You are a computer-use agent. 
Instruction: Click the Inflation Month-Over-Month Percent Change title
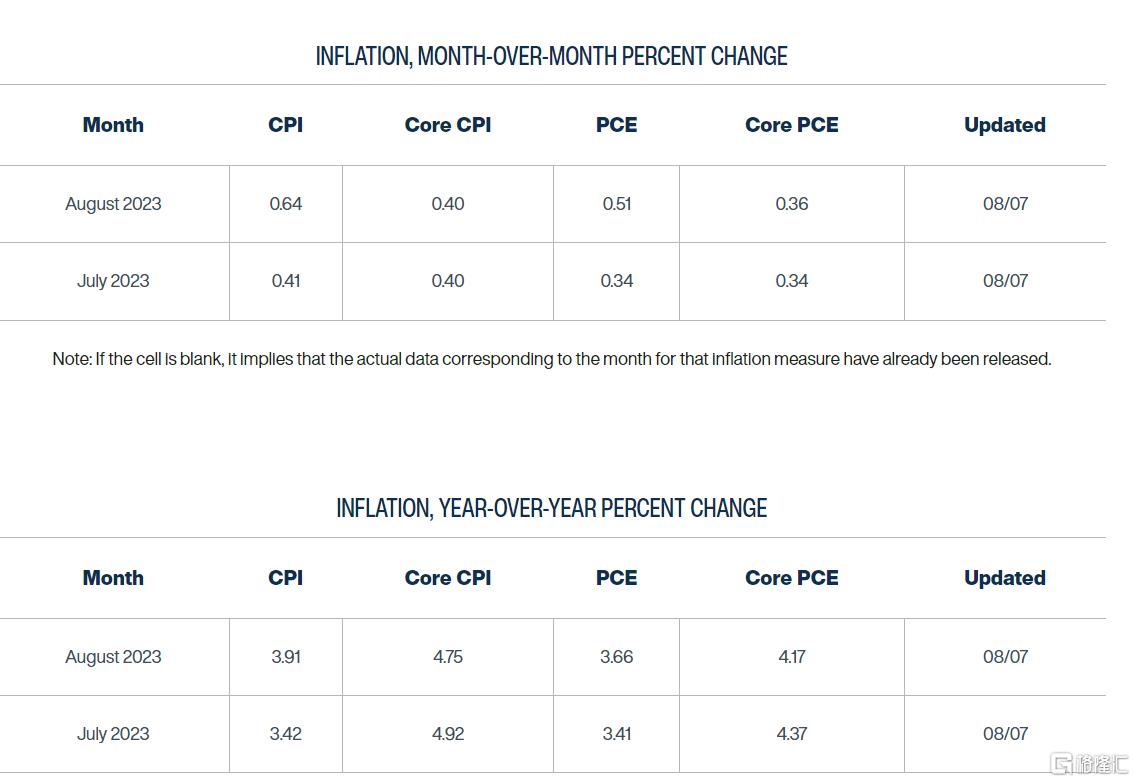(x=552, y=56)
